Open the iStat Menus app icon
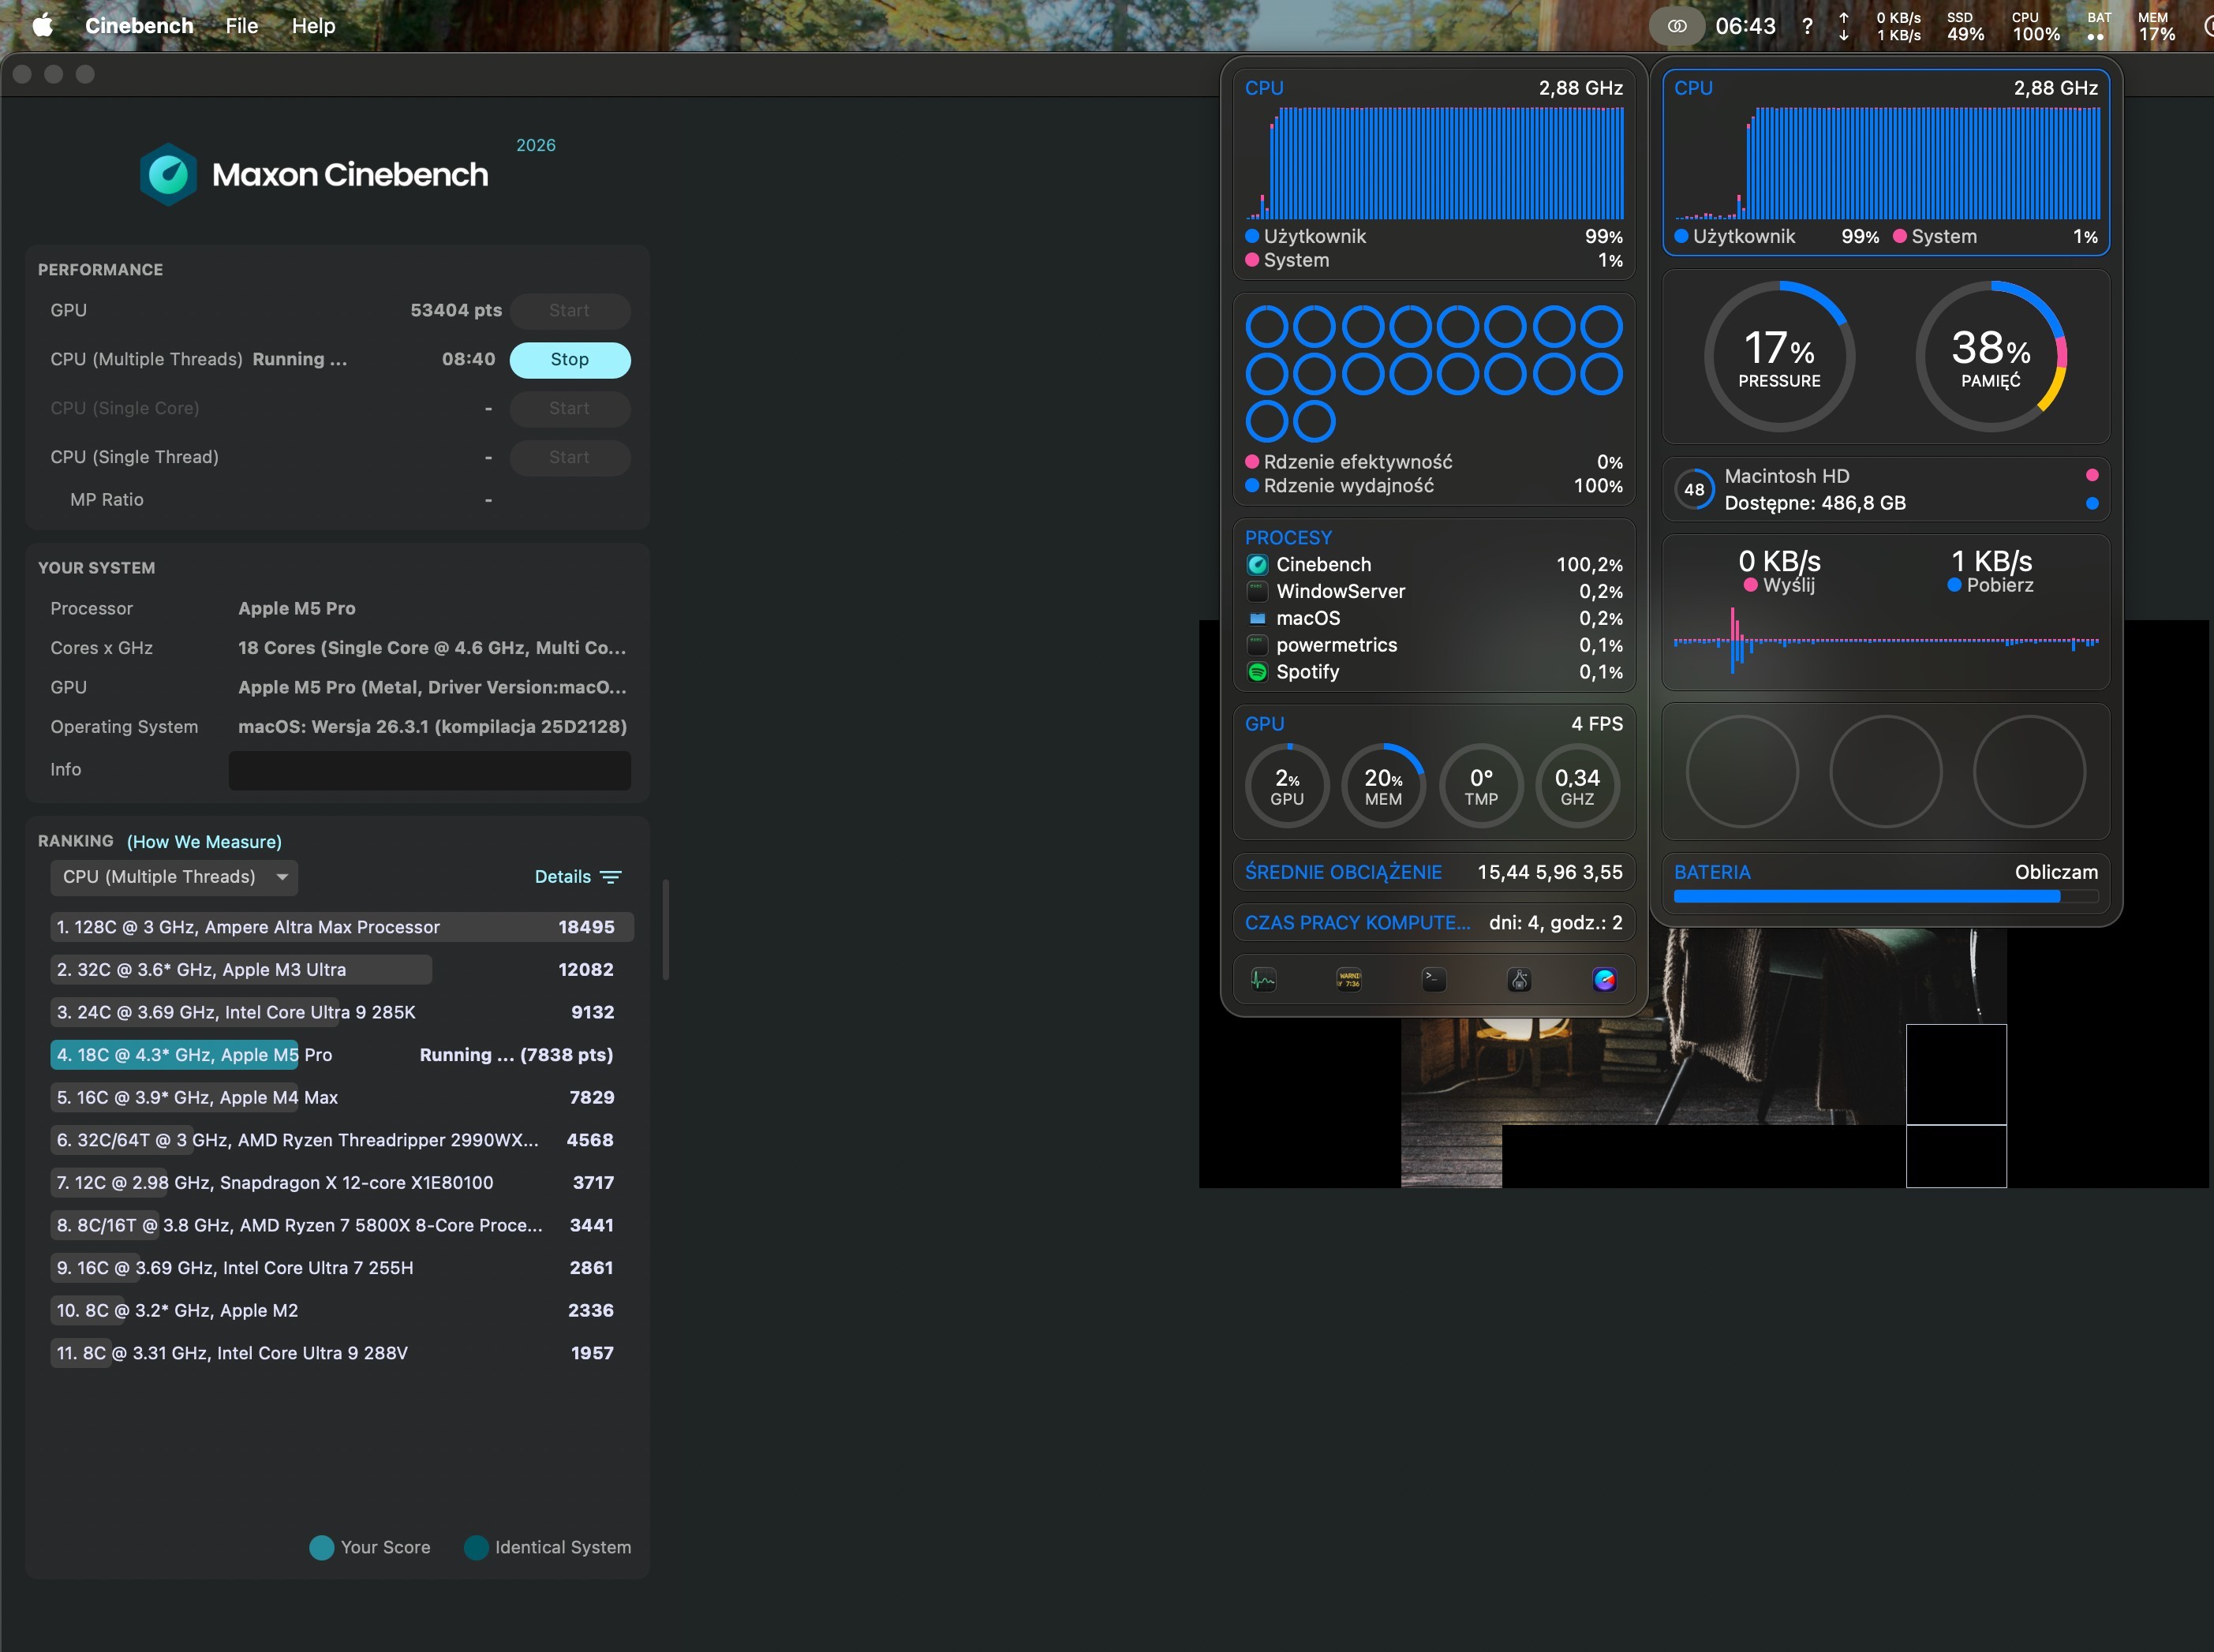The width and height of the screenshot is (2214, 1652). click(x=1603, y=979)
